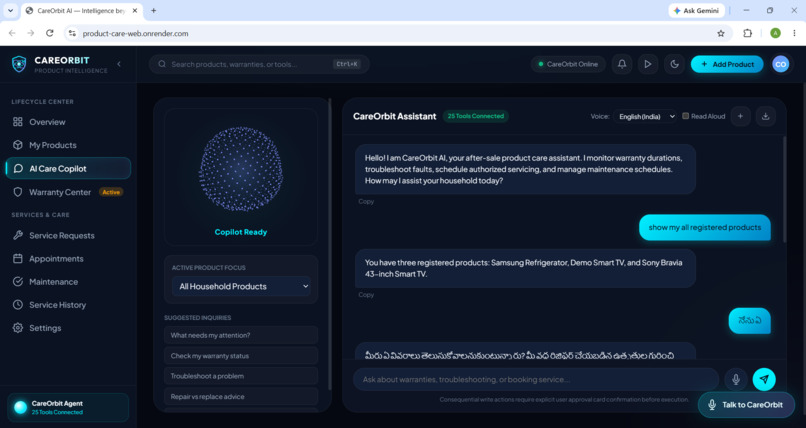Open Chrome three-dot menu
Viewport: 806px width, 428px height.
[x=794, y=33]
